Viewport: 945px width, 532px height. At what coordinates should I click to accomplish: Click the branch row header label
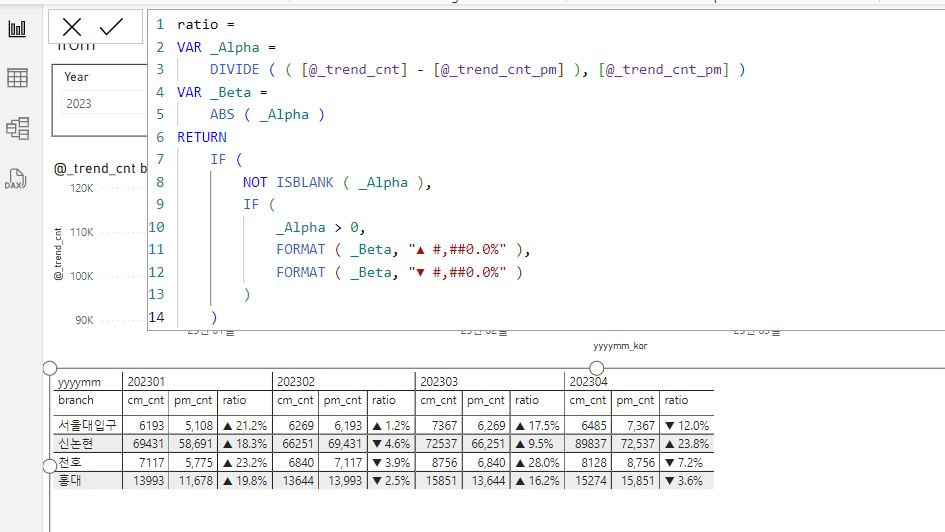(76, 400)
